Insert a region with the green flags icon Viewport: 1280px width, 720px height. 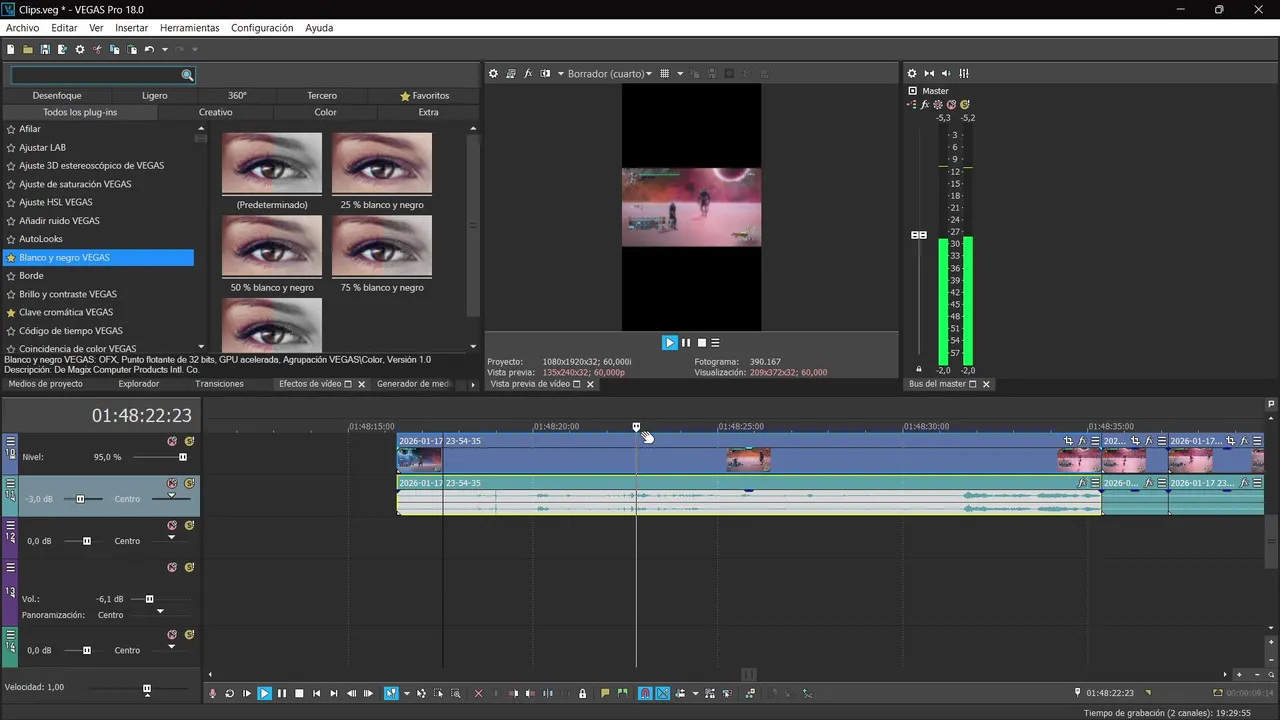(623, 693)
